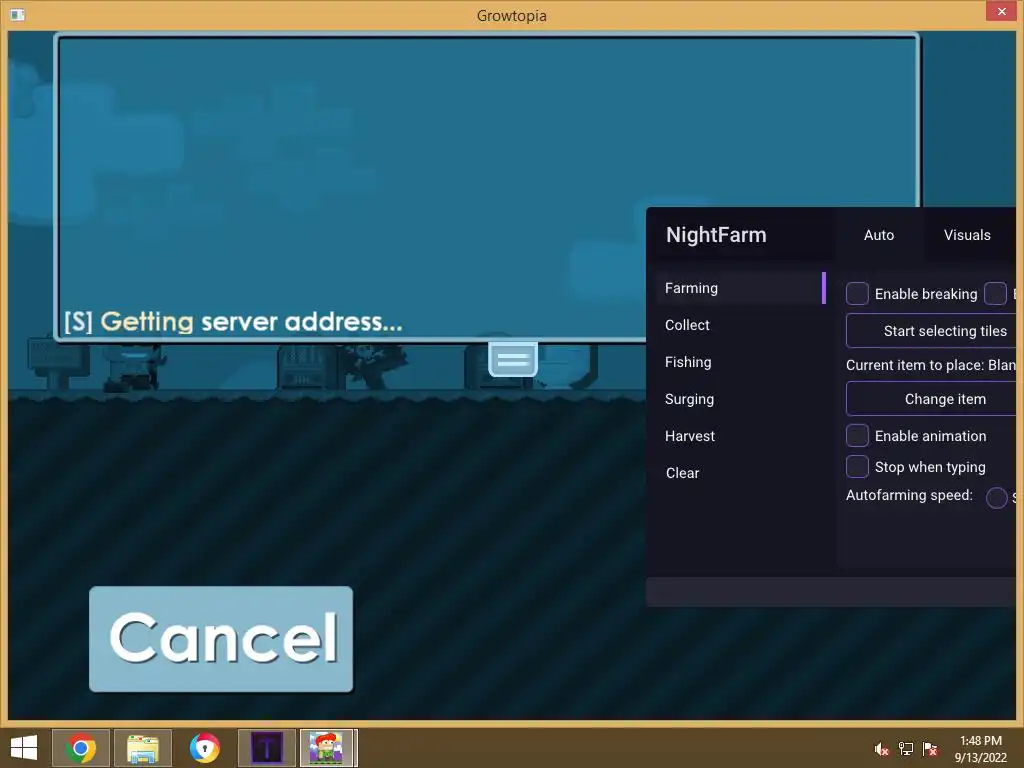Select the Autofarming speed radio option

coord(997,498)
